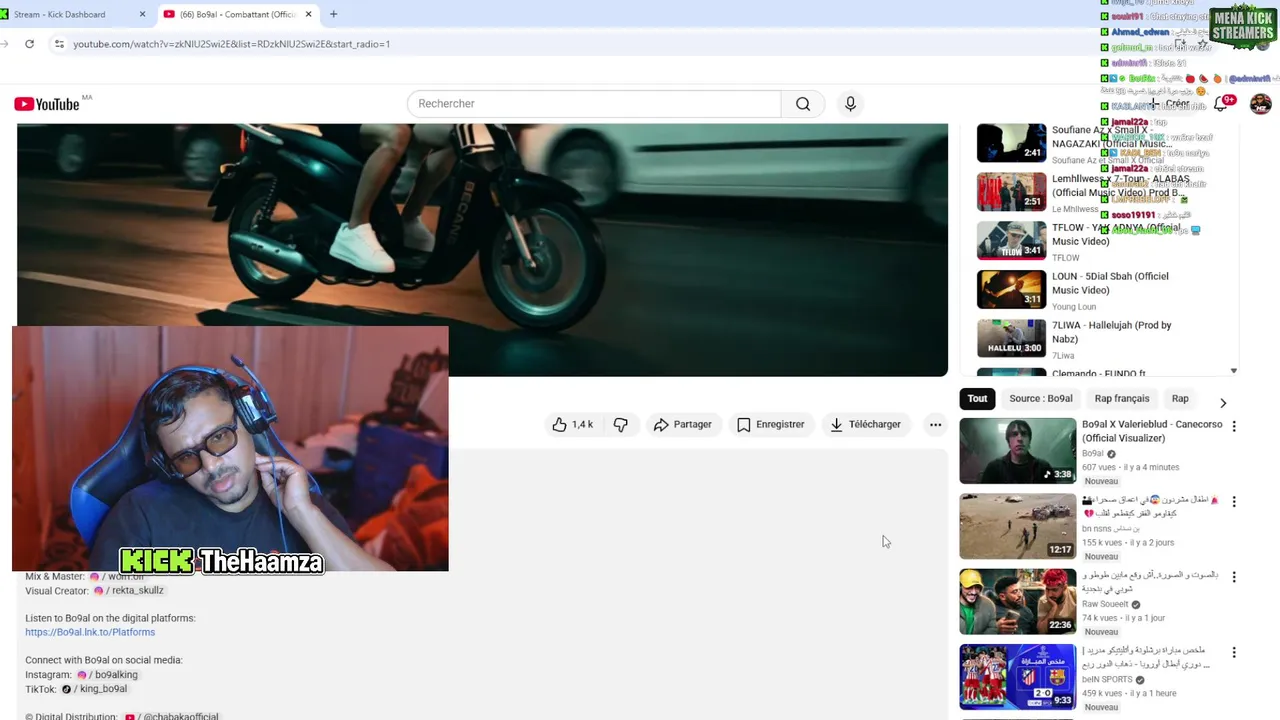The height and width of the screenshot is (720, 1280).
Task: Open the Bo9al.lnk.to/Platforms link
Action: click(x=90, y=632)
